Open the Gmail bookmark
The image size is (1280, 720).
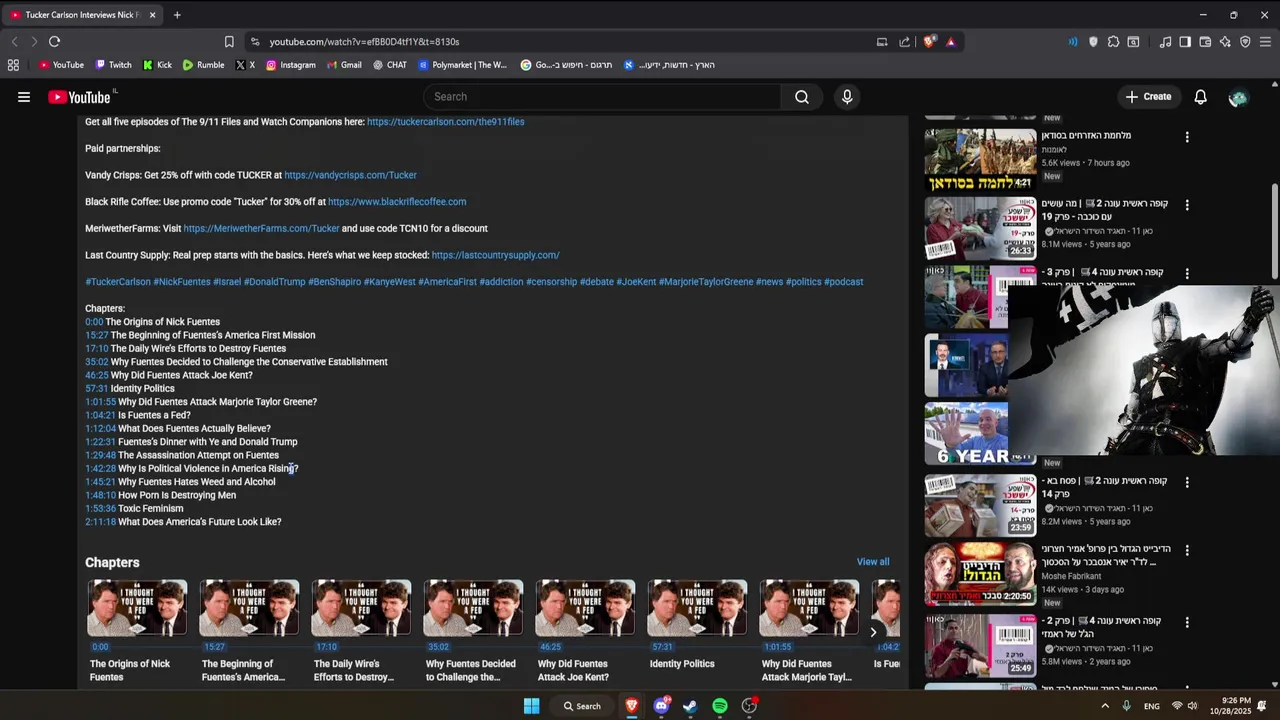pyautogui.click(x=343, y=65)
